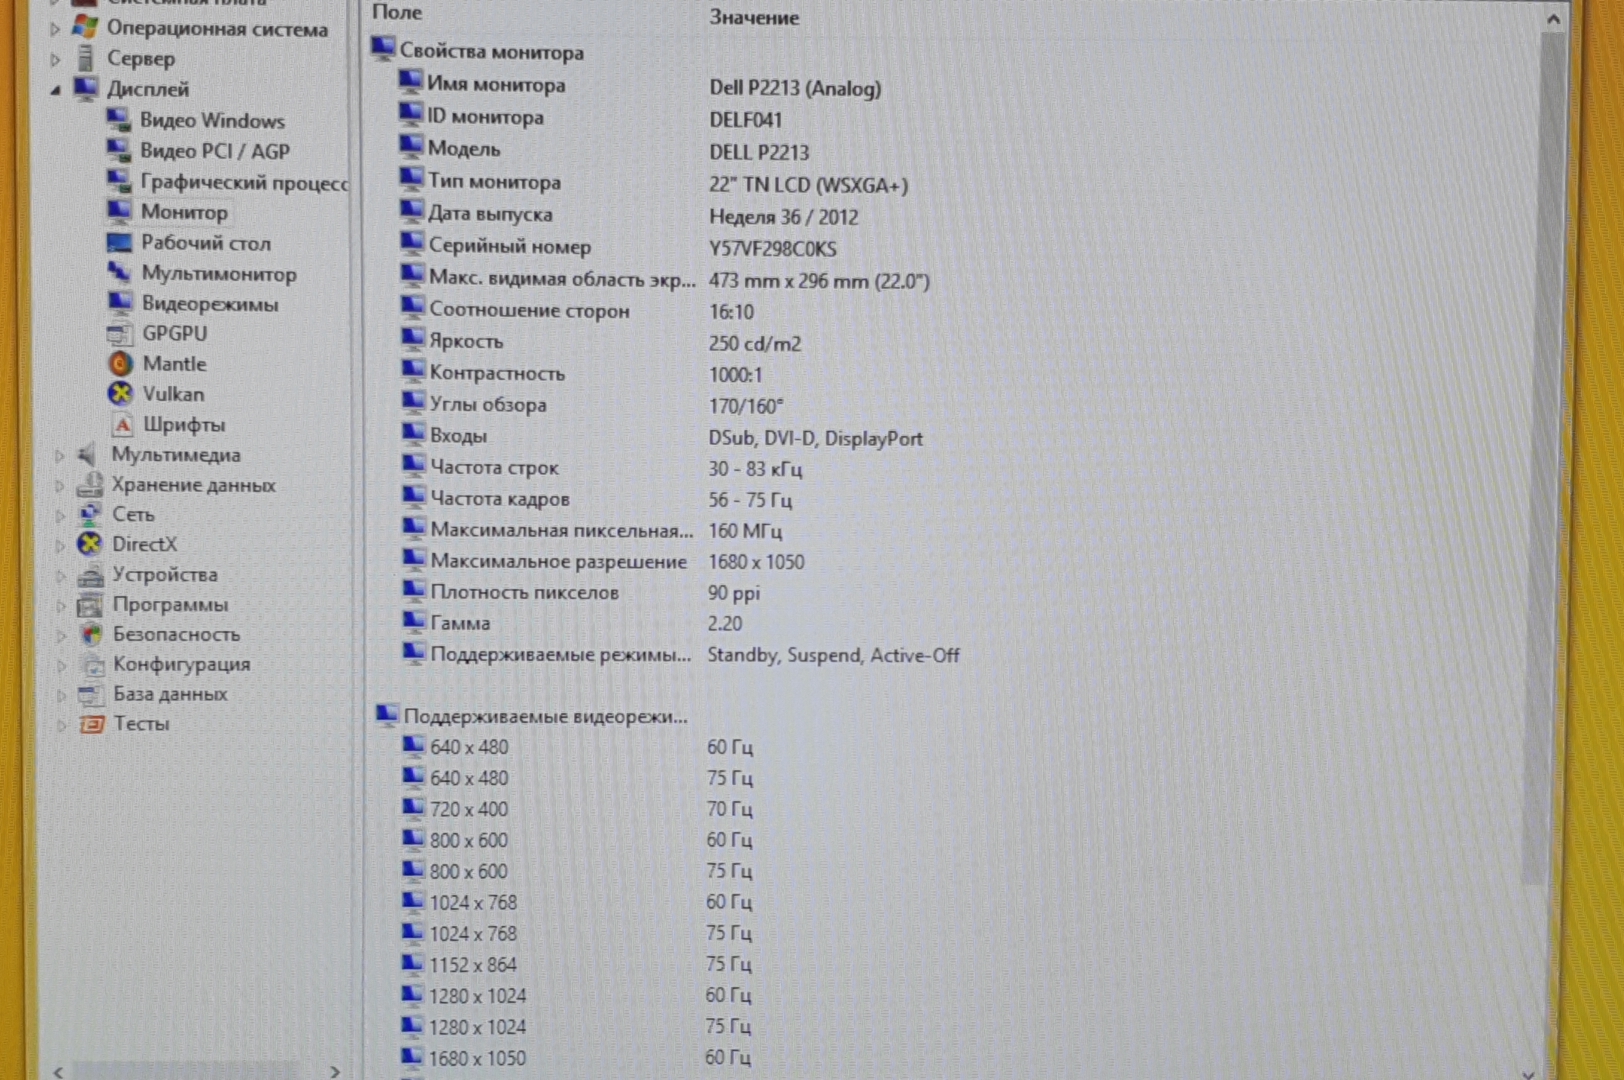Select the Максимальное разрешение row
The width and height of the screenshot is (1624, 1080).
click(x=604, y=562)
